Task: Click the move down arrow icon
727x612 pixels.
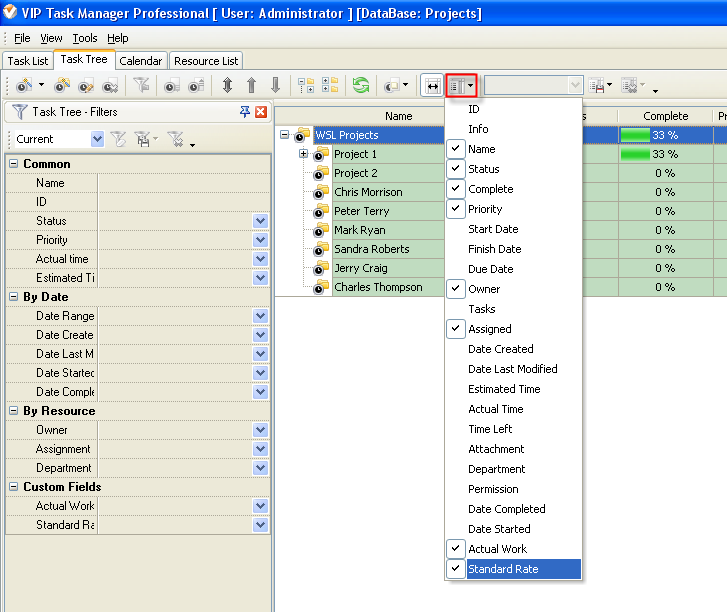Action: pos(273,87)
